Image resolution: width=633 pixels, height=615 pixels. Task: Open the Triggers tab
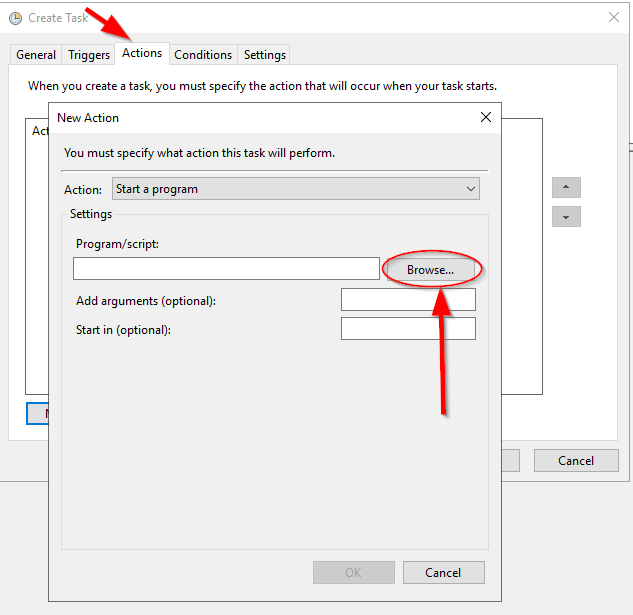coord(89,55)
